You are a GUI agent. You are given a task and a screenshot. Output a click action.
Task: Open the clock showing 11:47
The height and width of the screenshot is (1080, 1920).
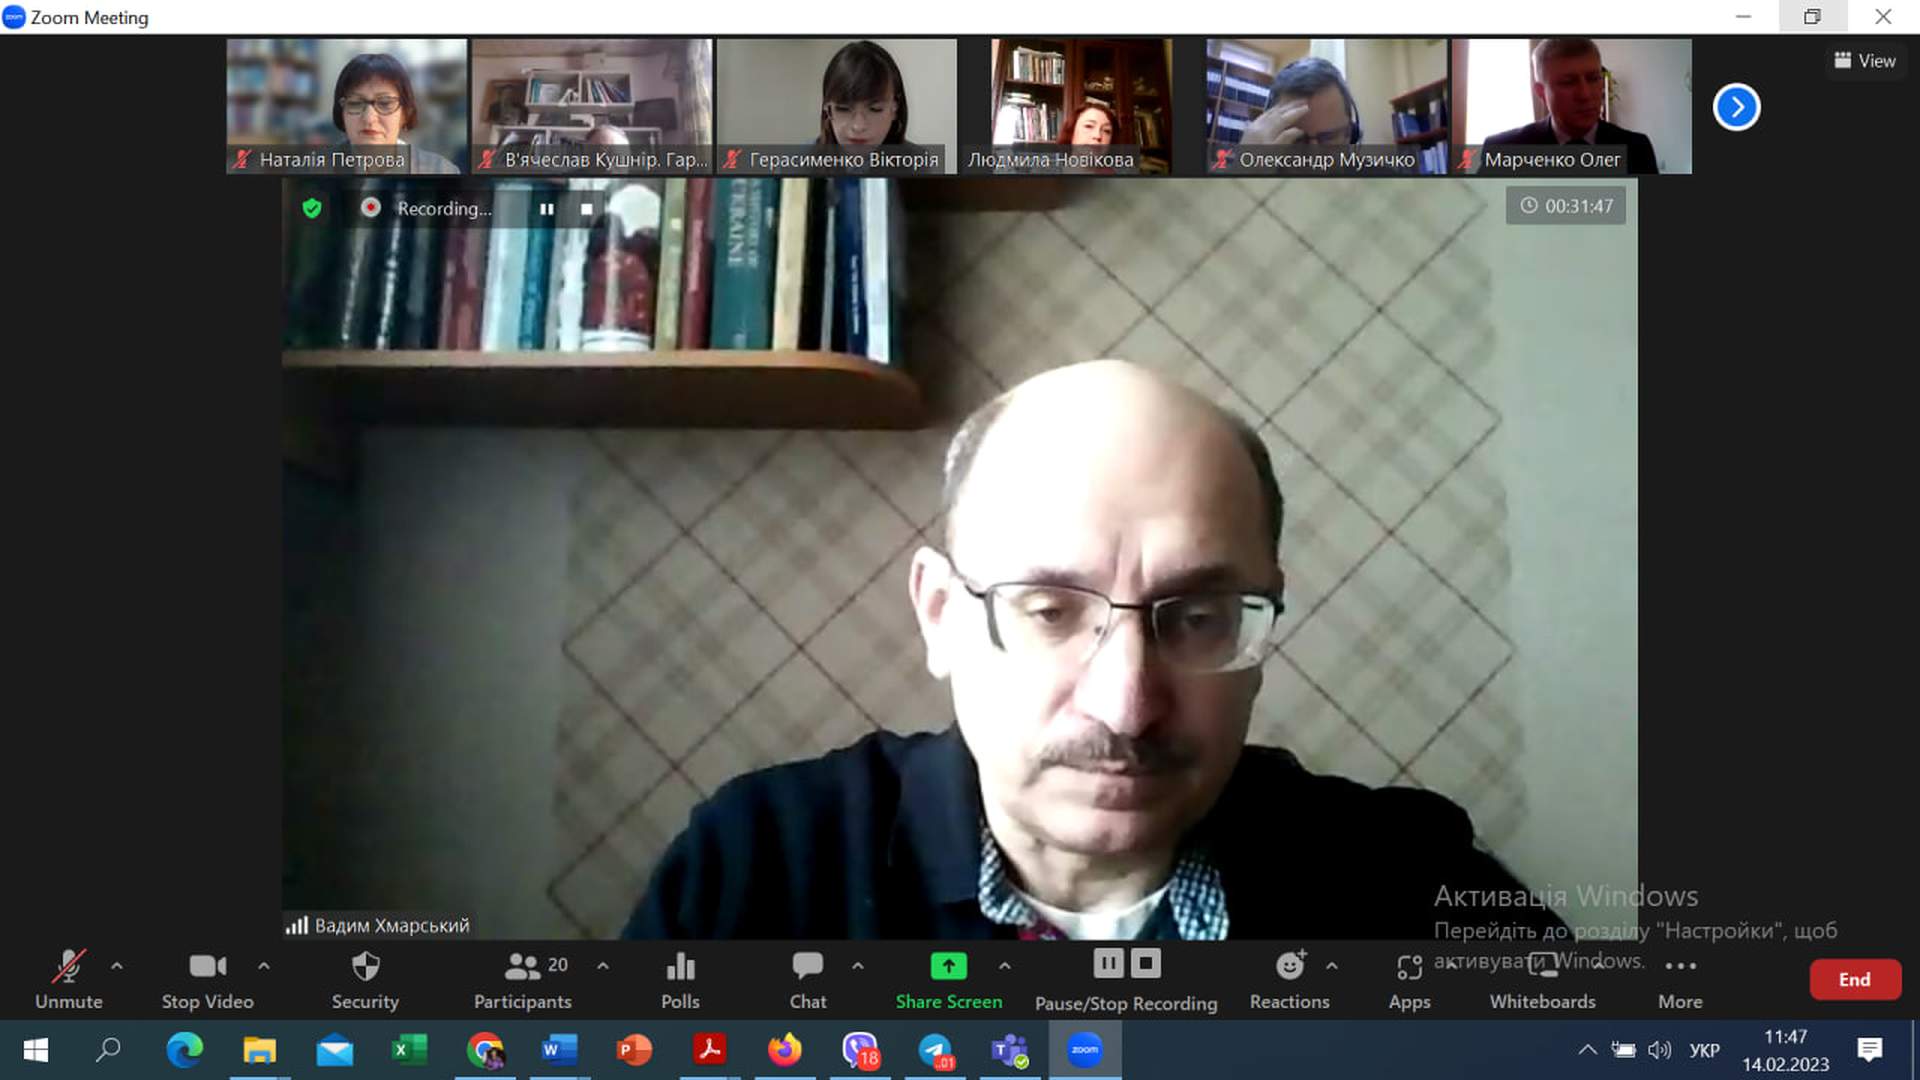click(1786, 1050)
